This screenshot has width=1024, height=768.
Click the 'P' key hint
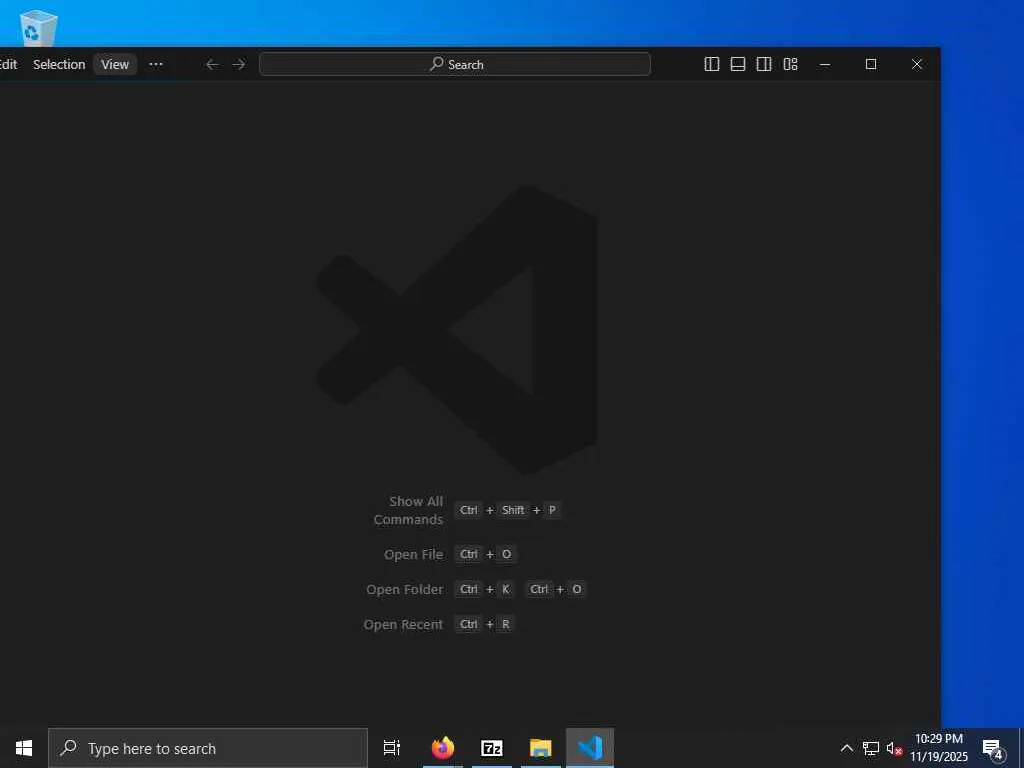tap(552, 510)
